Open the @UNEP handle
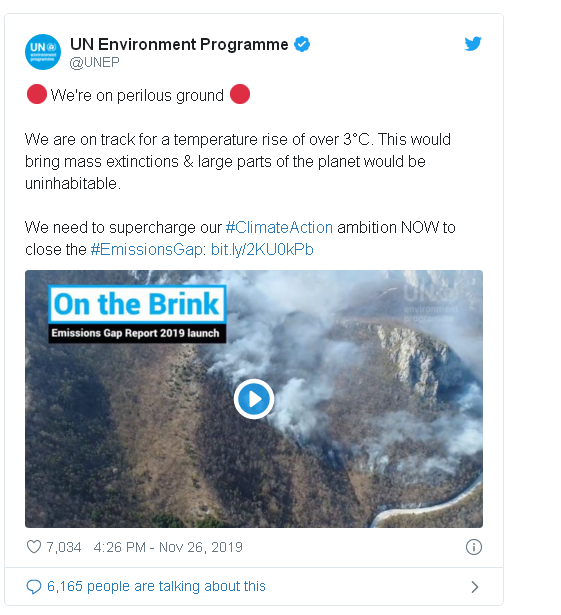 click(x=95, y=62)
